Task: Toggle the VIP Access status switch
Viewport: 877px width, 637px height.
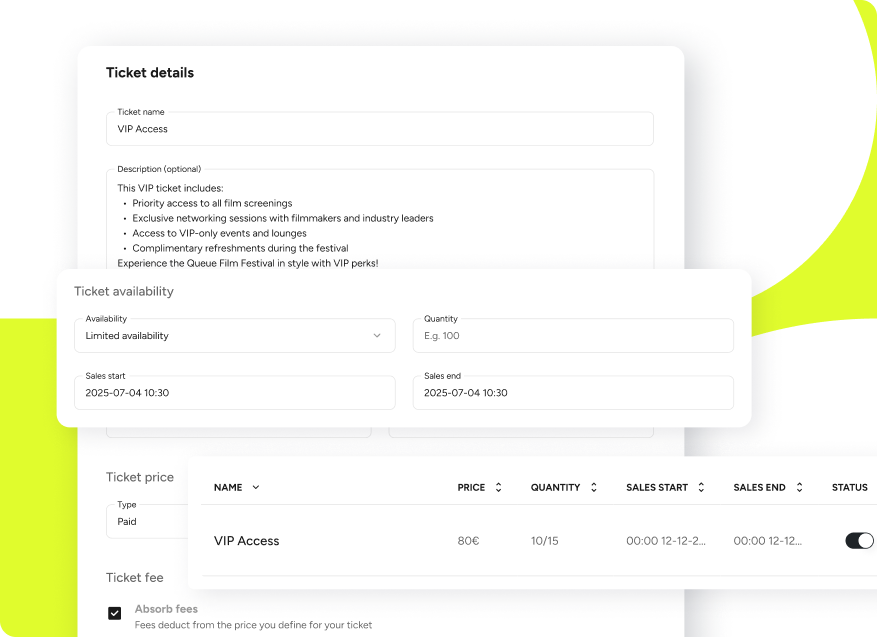Action: click(x=859, y=541)
